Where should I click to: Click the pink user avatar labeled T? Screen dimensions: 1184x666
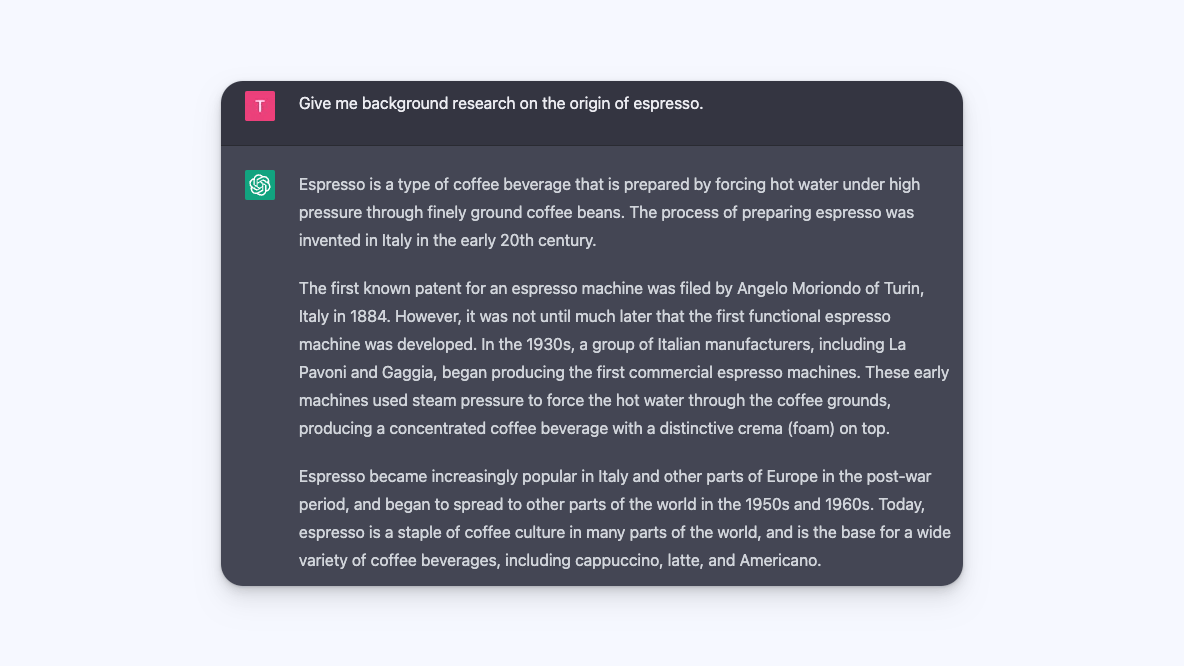(x=260, y=106)
